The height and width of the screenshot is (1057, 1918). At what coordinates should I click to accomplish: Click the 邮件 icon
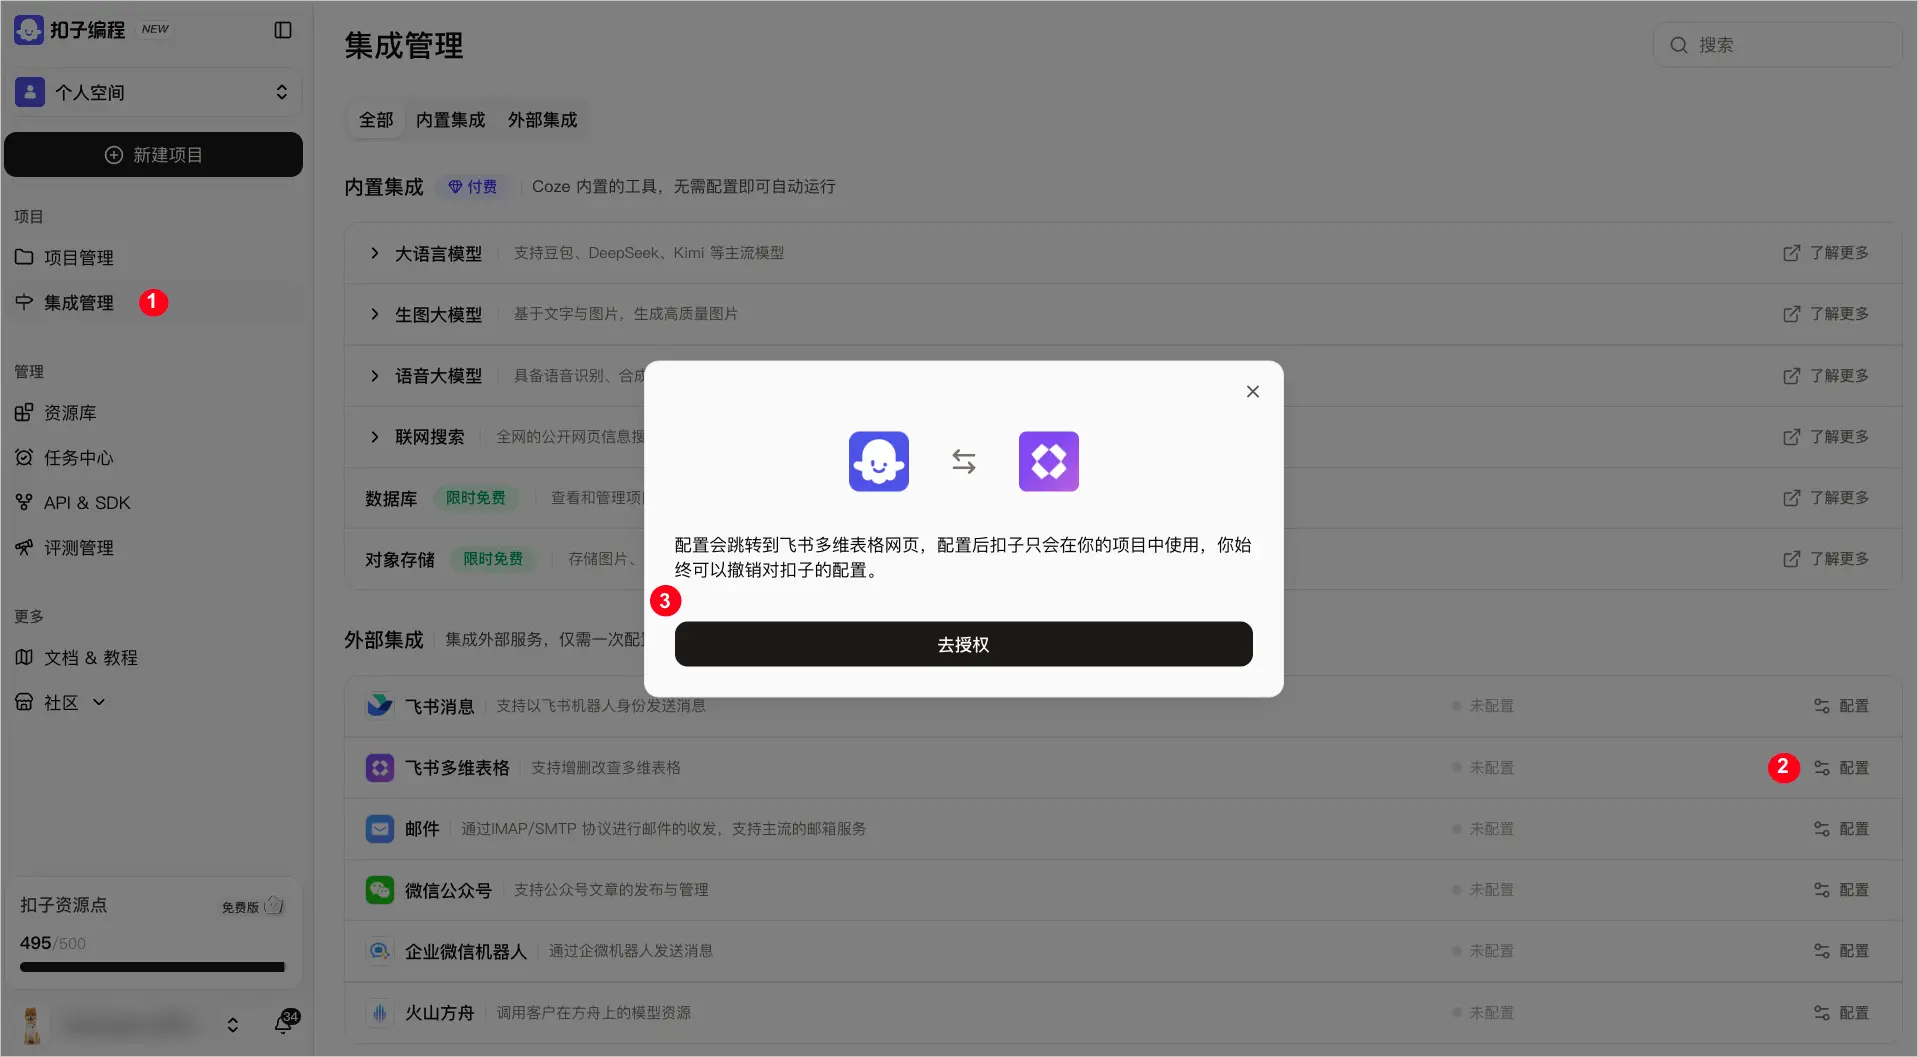pos(380,829)
